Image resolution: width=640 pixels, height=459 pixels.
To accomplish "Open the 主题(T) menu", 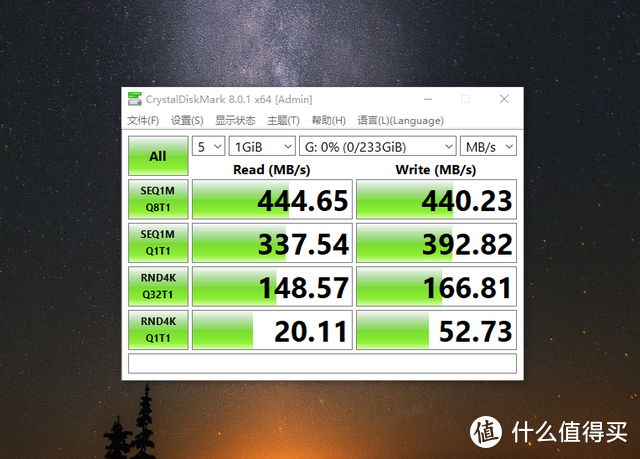I will pyautogui.click(x=283, y=120).
